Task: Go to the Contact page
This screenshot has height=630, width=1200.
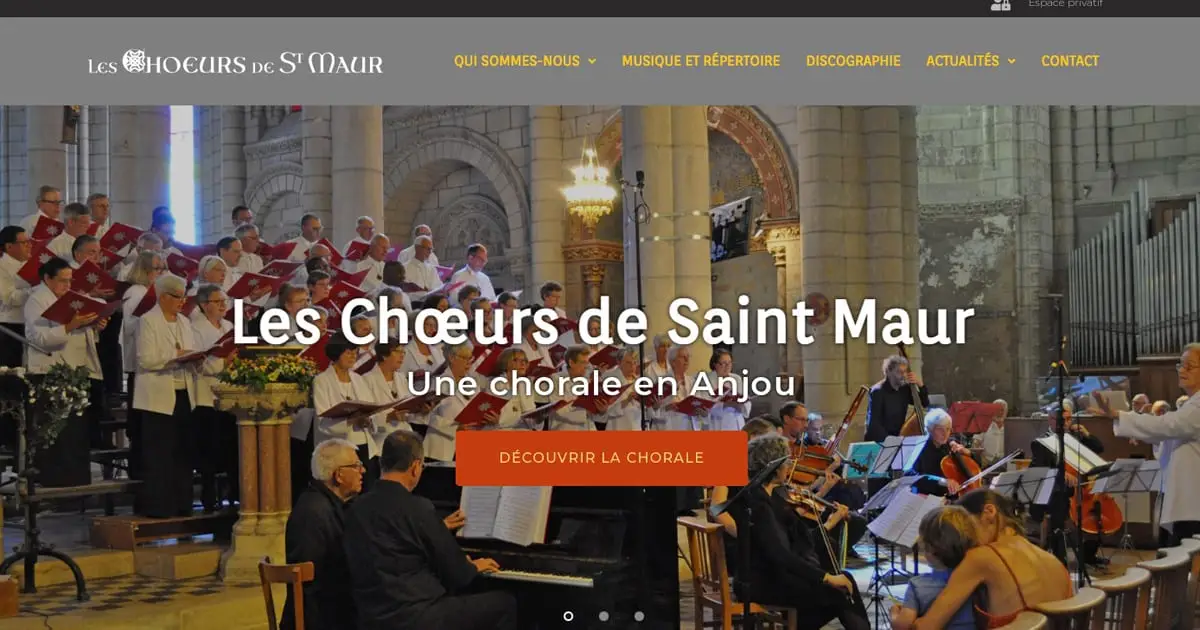Action: pos(1070,61)
